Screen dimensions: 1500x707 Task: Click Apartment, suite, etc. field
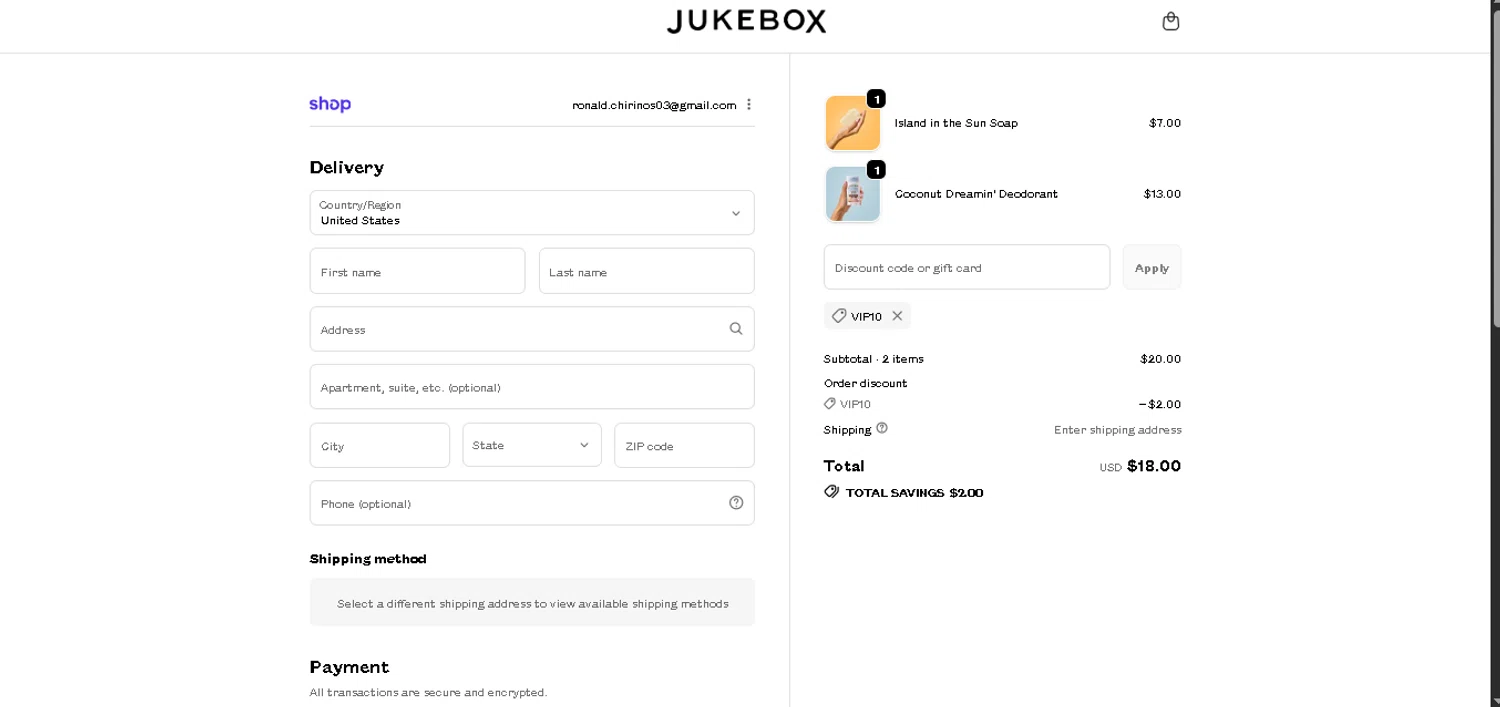532,387
